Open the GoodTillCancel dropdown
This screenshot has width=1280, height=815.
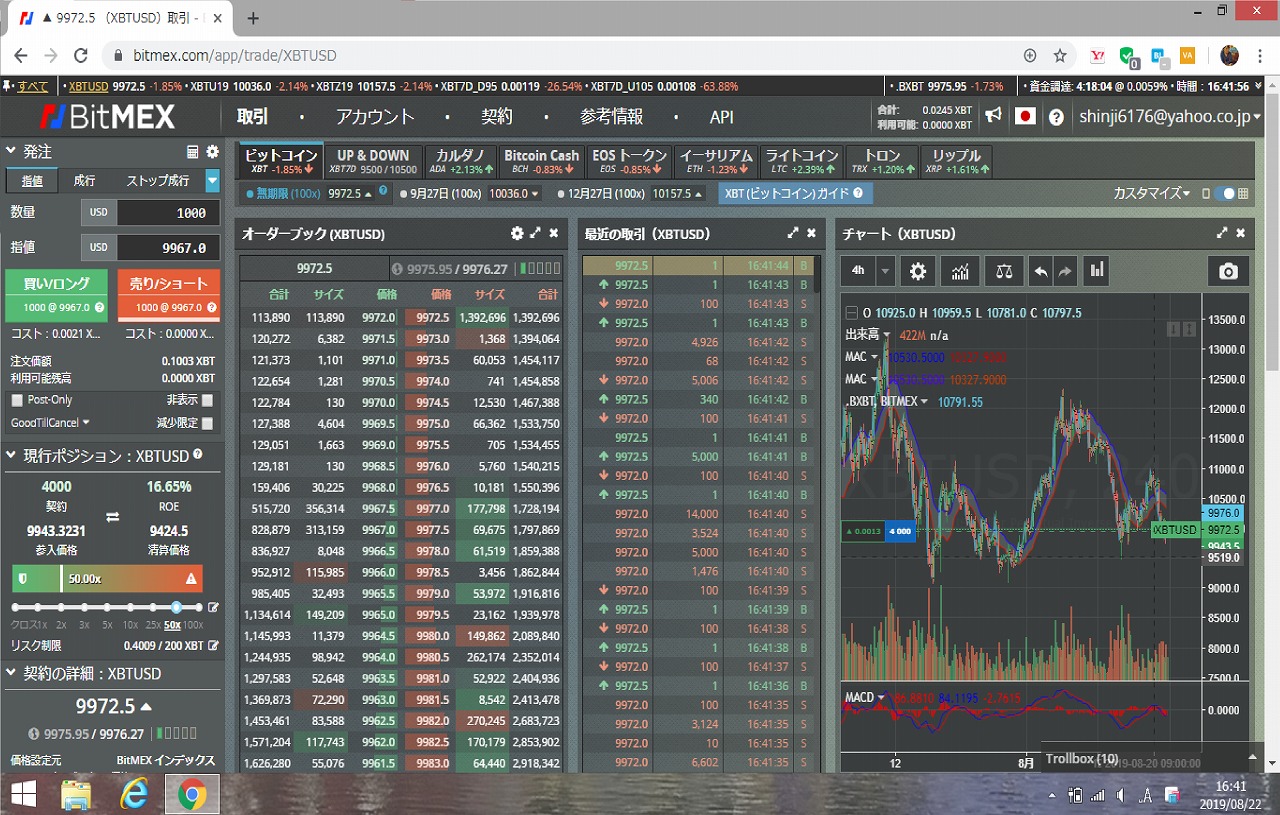[50, 423]
